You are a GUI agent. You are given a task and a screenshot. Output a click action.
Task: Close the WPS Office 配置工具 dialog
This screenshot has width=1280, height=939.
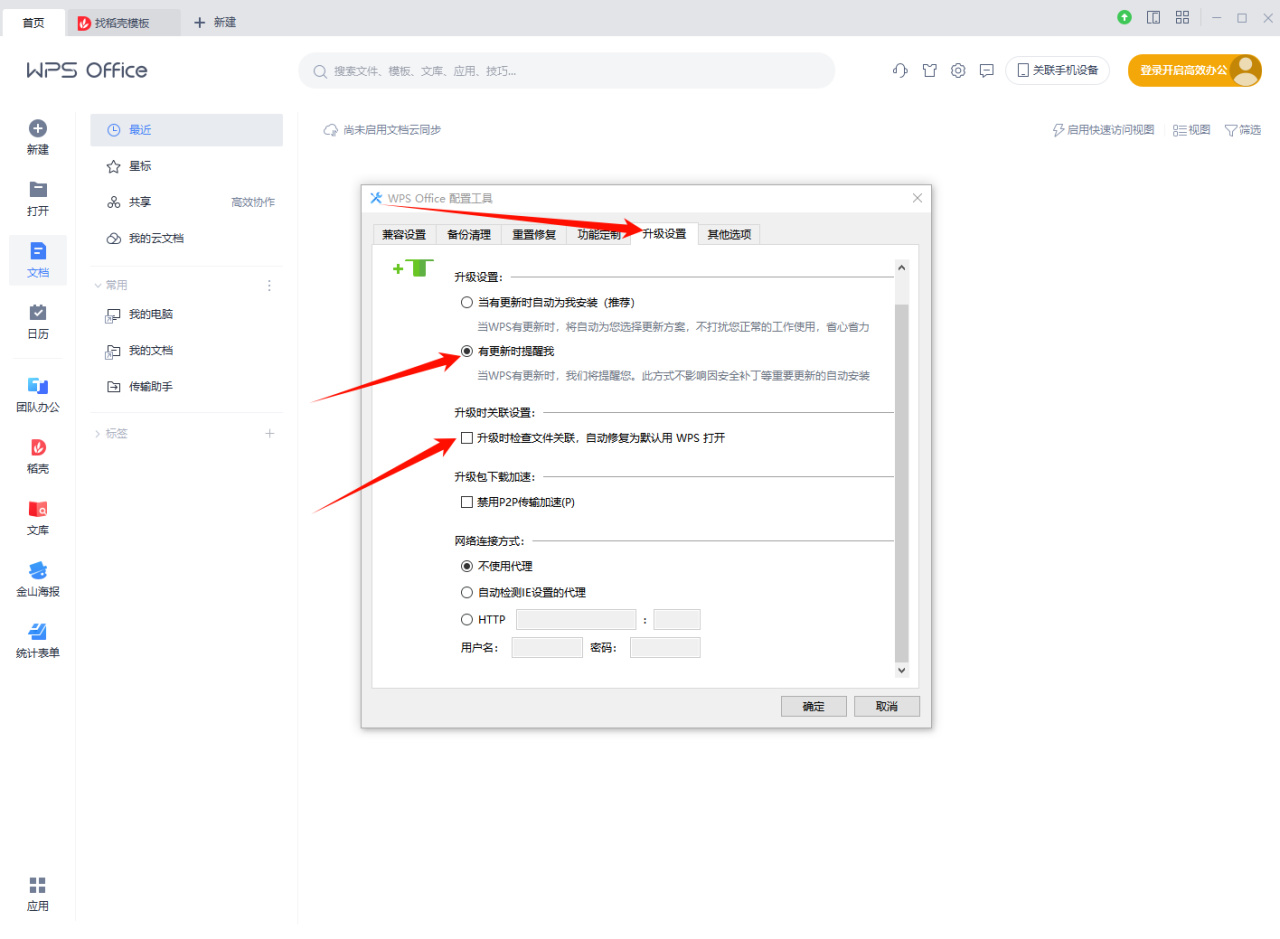tap(917, 198)
